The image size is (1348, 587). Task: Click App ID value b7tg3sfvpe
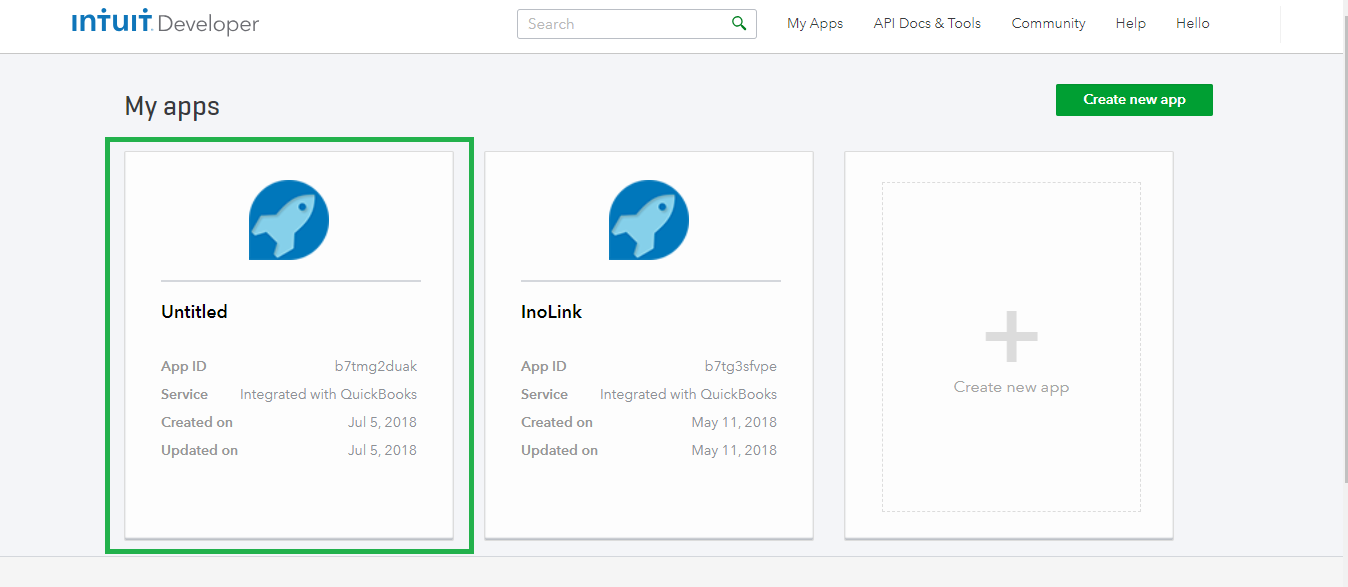point(741,366)
